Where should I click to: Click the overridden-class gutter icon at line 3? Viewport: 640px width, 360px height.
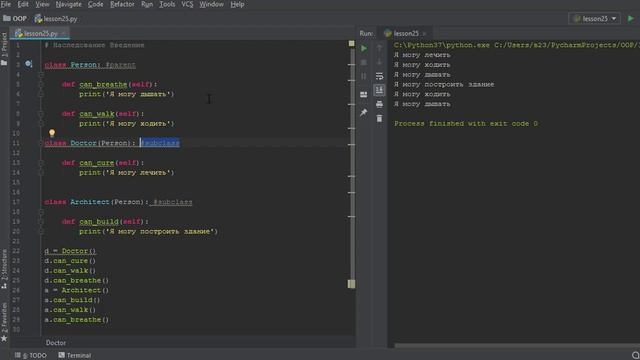pos(28,64)
